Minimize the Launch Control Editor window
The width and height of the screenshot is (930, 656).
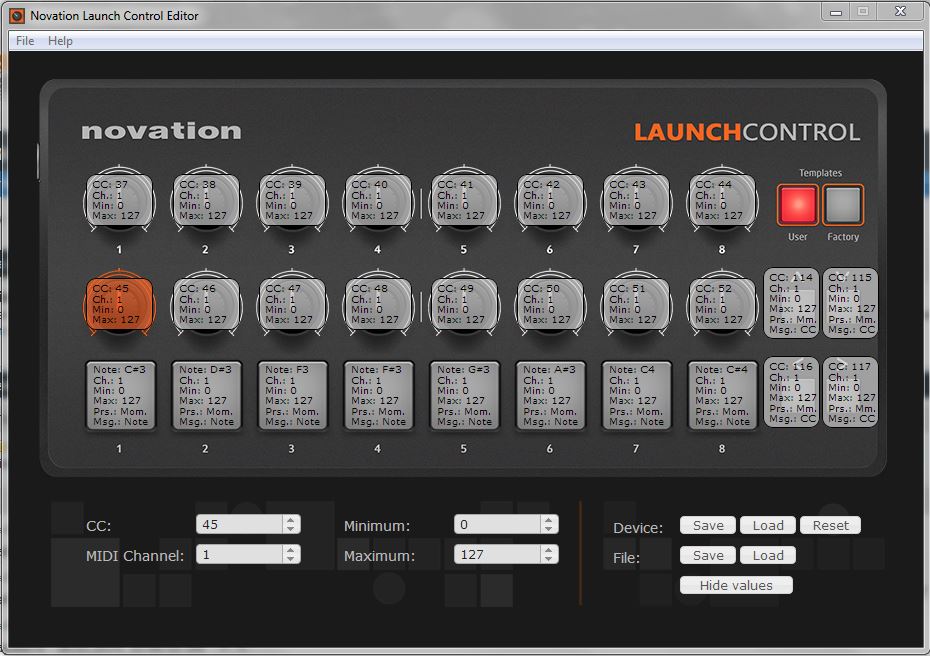[x=836, y=12]
